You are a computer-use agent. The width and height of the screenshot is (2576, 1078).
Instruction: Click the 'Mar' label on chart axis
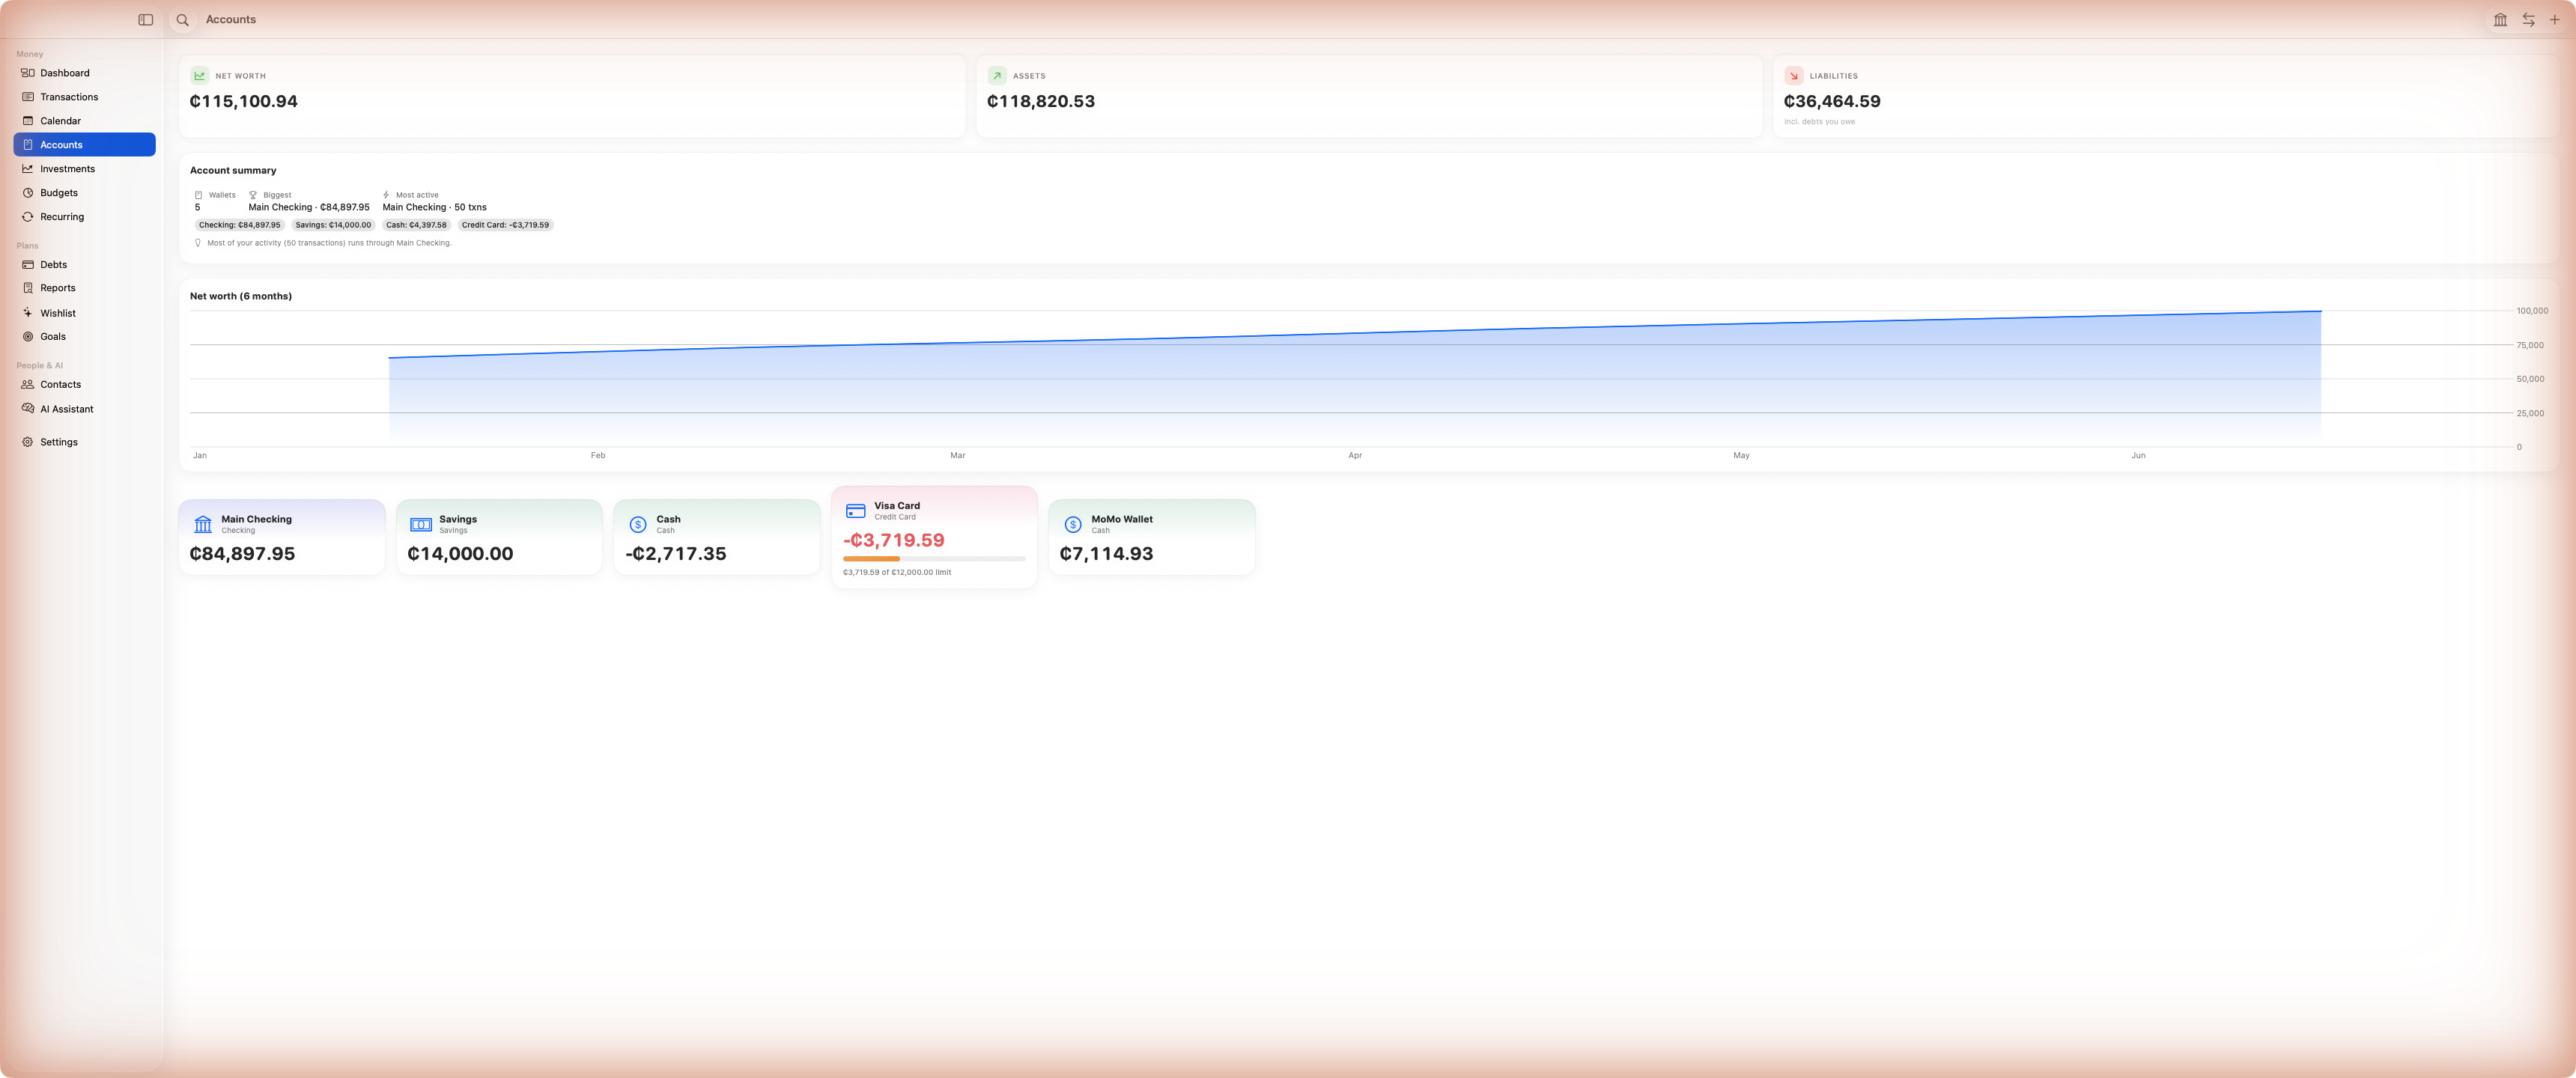pos(957,456)
